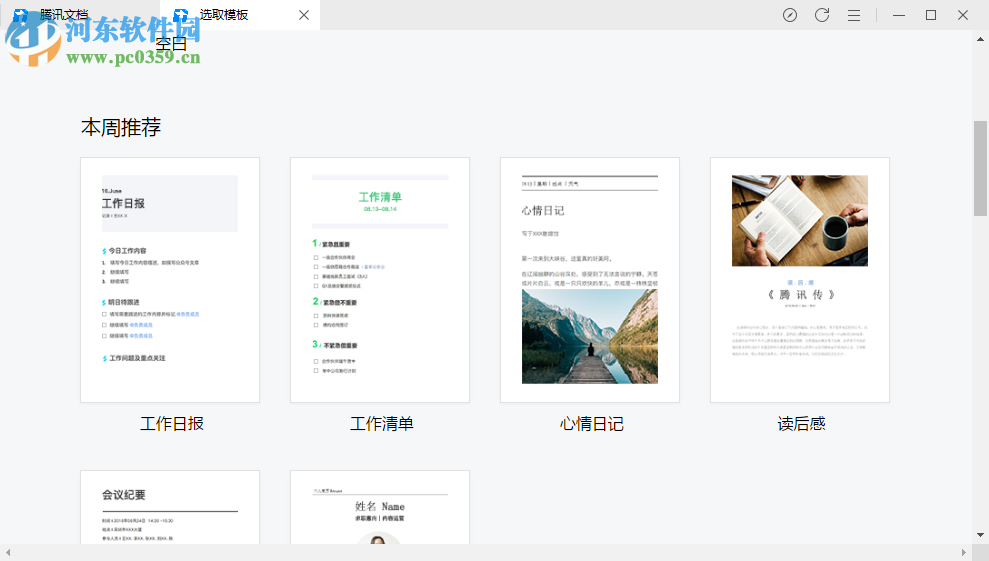Click the right arrow of the horizontal scrollbar
This screenshot has height=561, width=989.
[964, 553]
